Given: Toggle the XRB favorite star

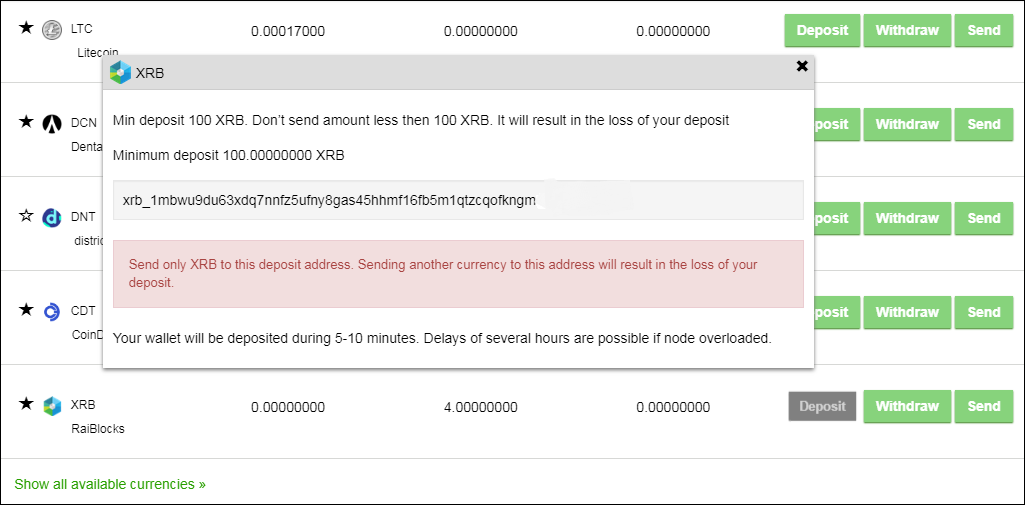Looking at the screenshot, I should pos(26,404).
